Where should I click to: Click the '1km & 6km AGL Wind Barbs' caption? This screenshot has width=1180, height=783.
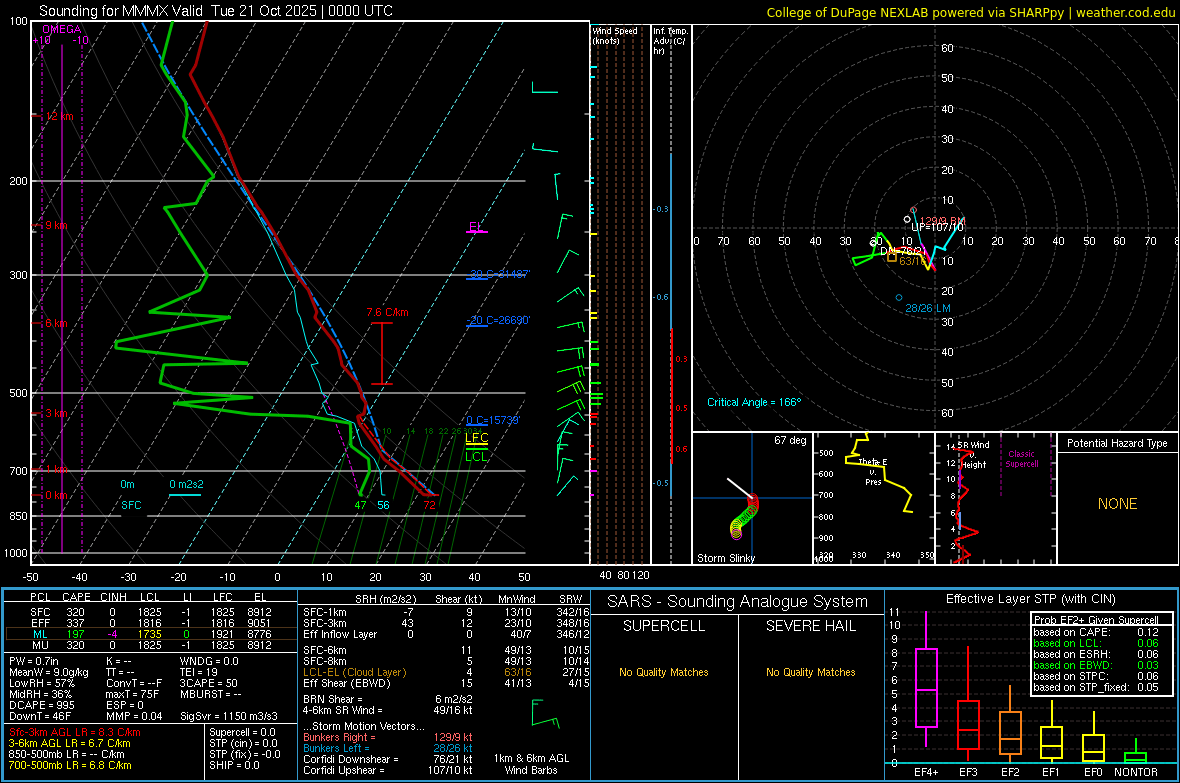[x=531, y=764]
